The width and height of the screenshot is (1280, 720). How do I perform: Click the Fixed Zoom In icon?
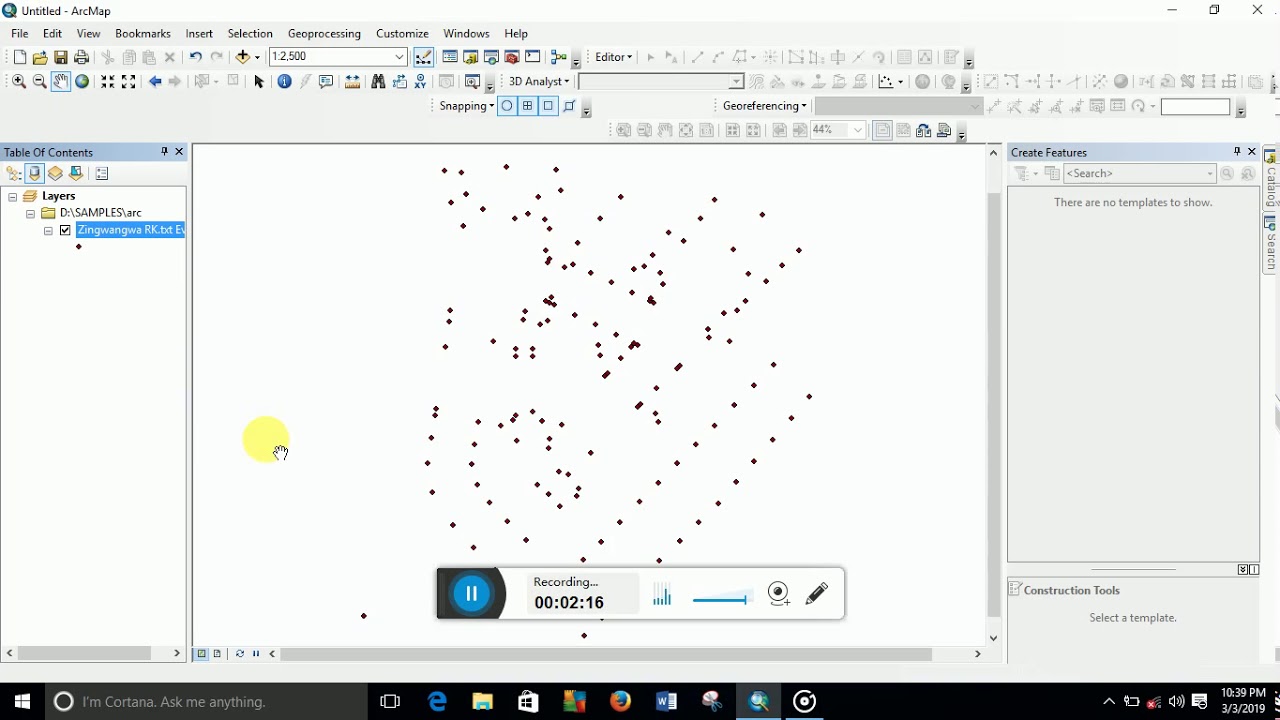coord(108,82)
